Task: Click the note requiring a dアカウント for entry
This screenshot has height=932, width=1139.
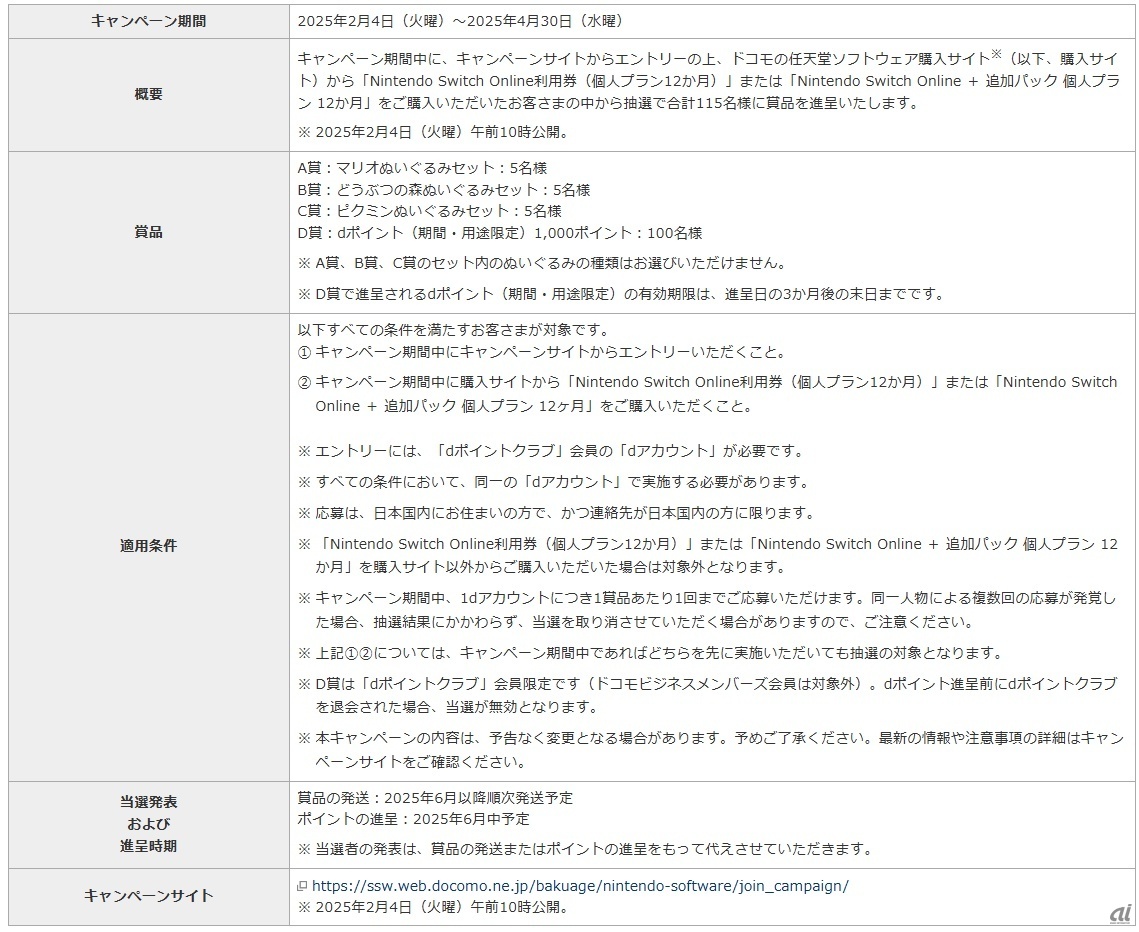Action: point(551,451)
